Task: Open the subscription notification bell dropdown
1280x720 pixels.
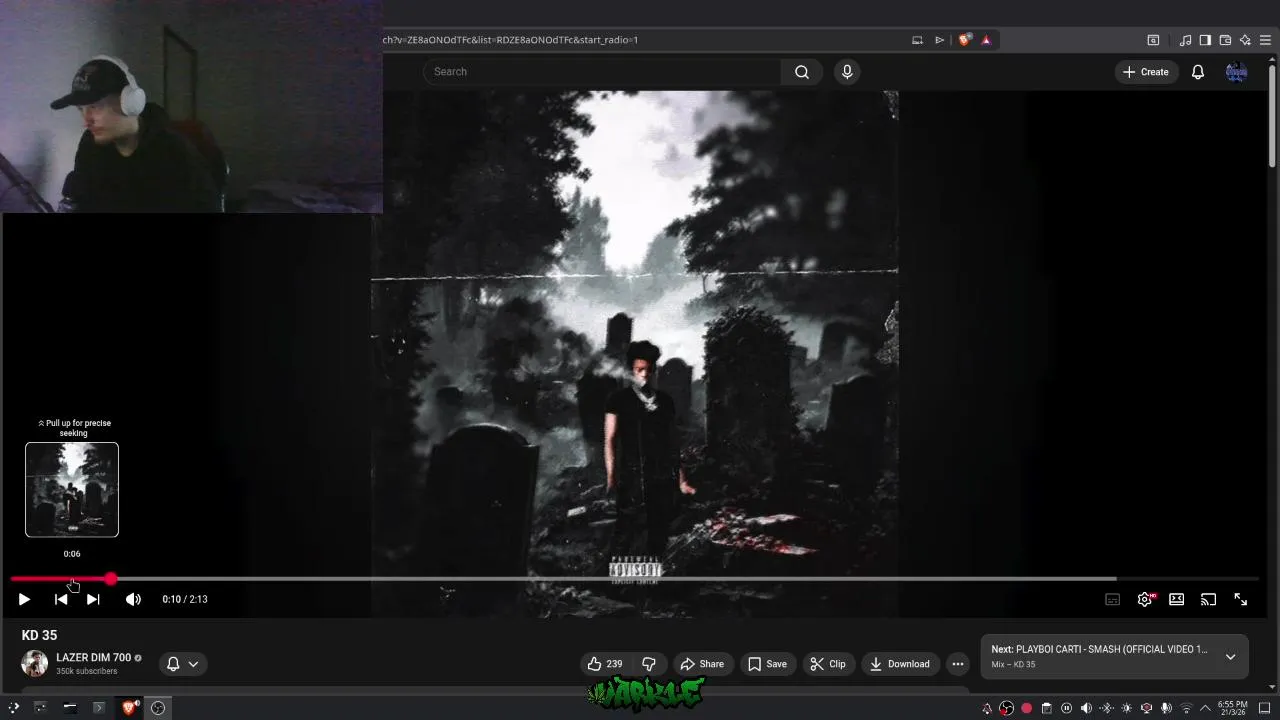Action: click(x=182, y=664)
